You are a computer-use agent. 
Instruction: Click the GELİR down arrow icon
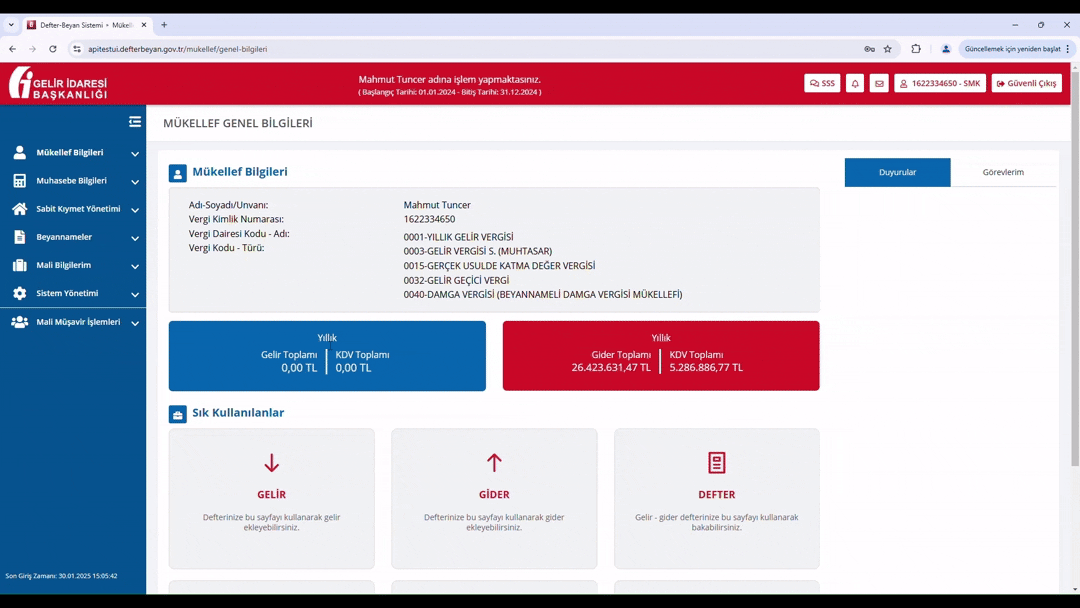pyautogui.click(x=271, y=463)
